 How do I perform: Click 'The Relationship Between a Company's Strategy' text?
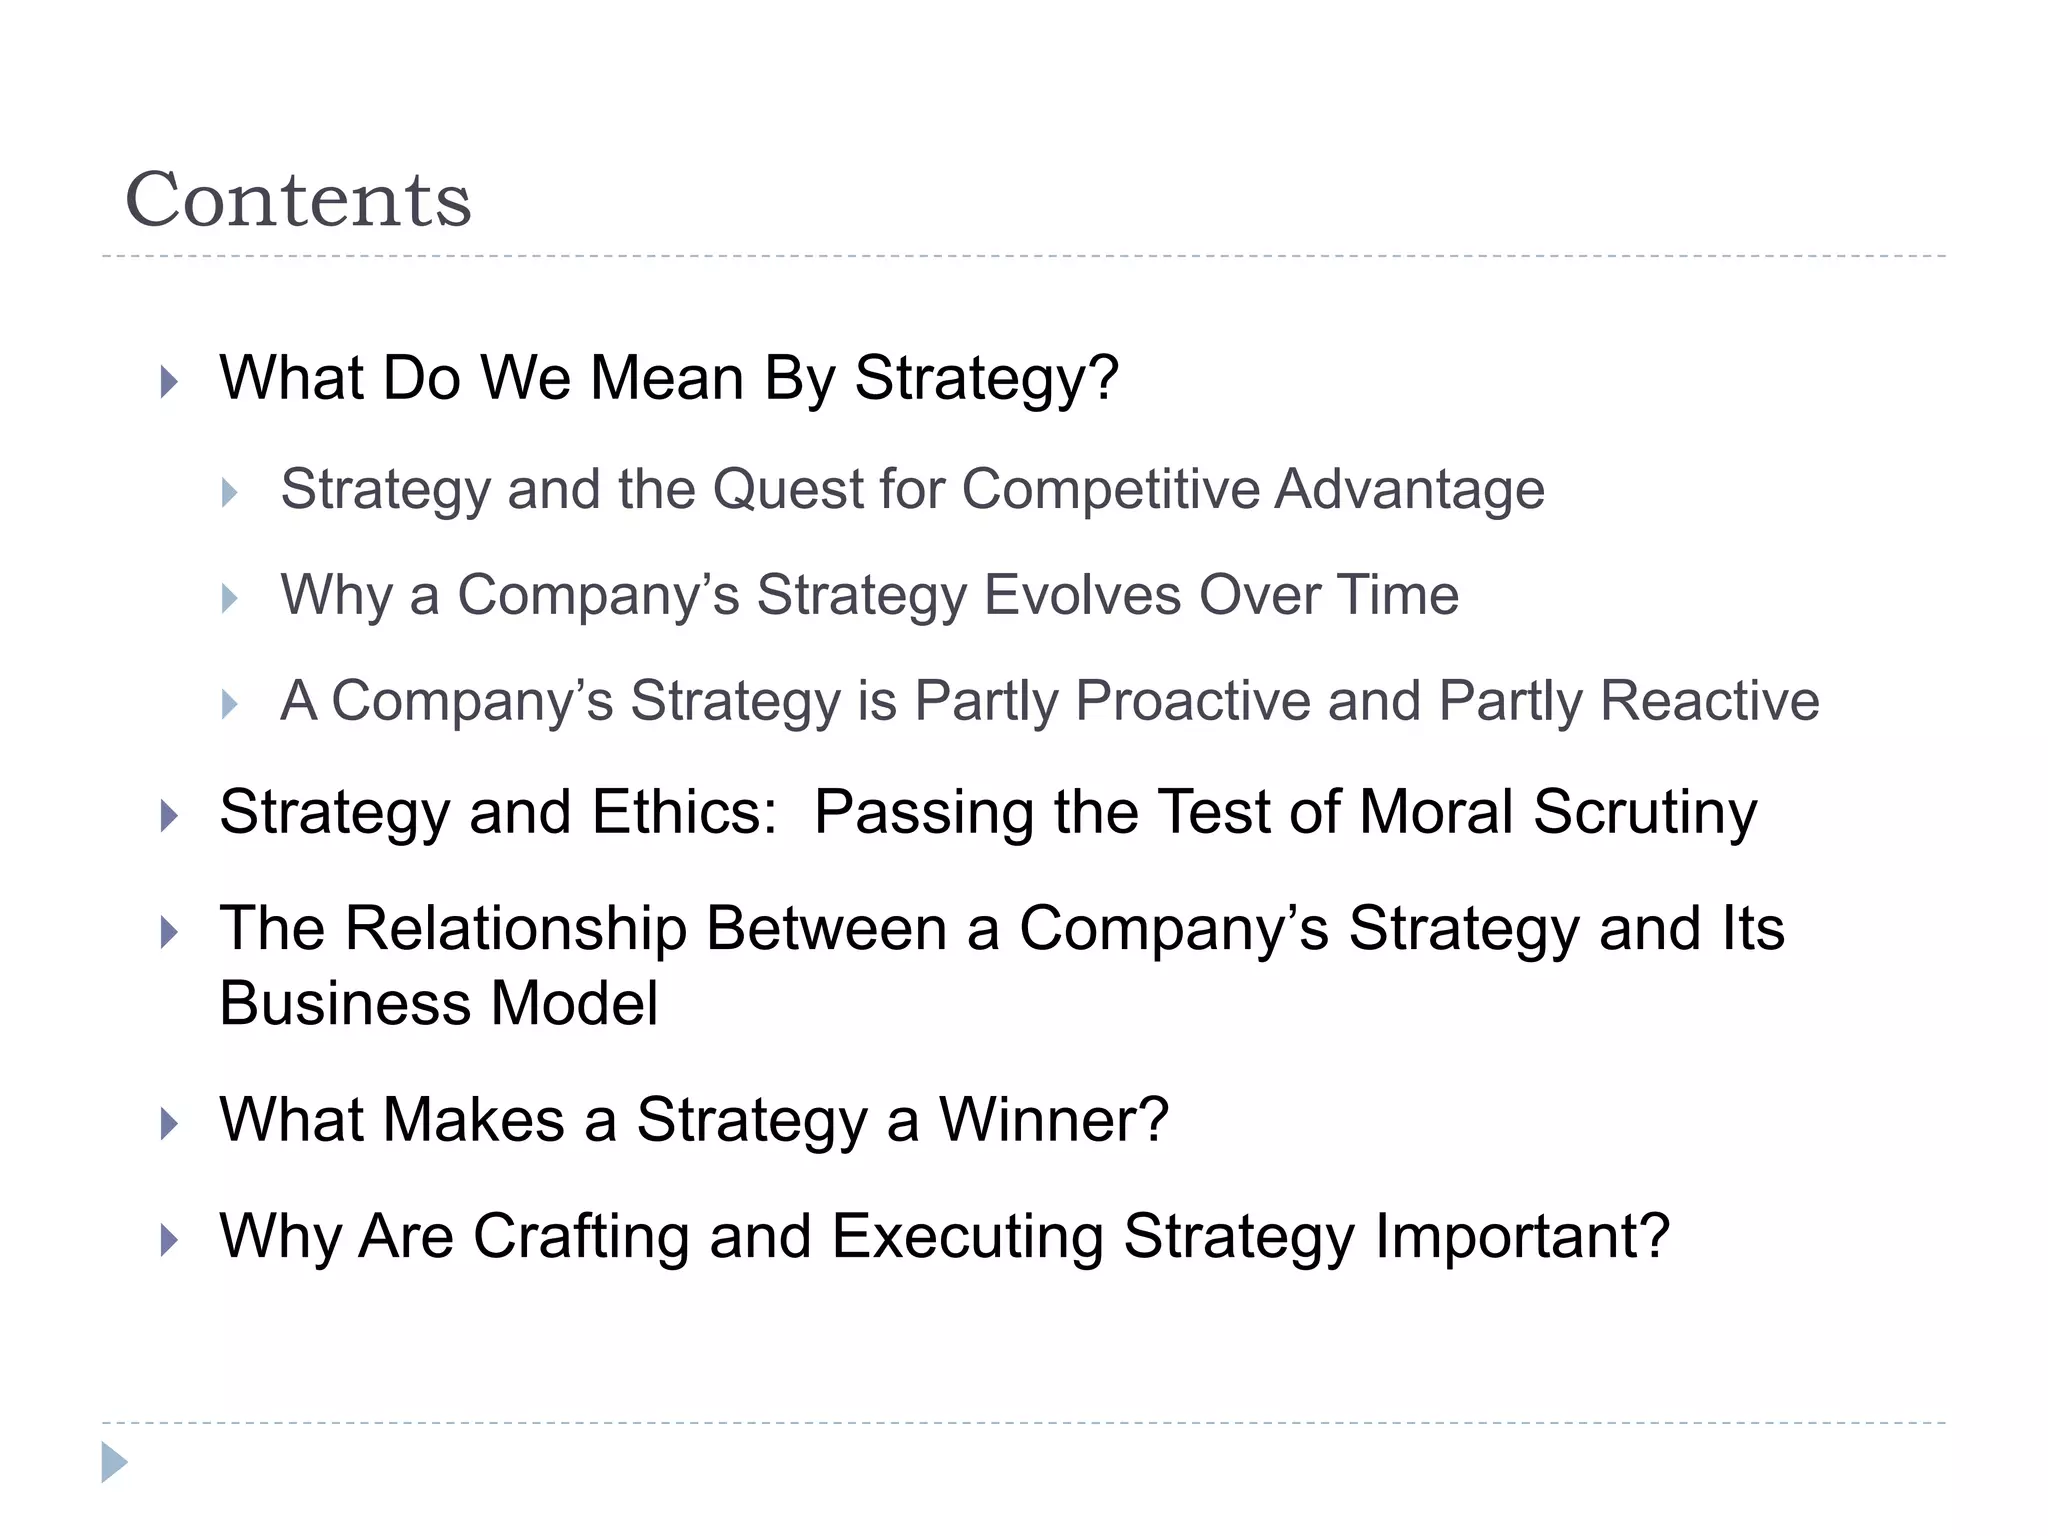[x=1001, y=928]
